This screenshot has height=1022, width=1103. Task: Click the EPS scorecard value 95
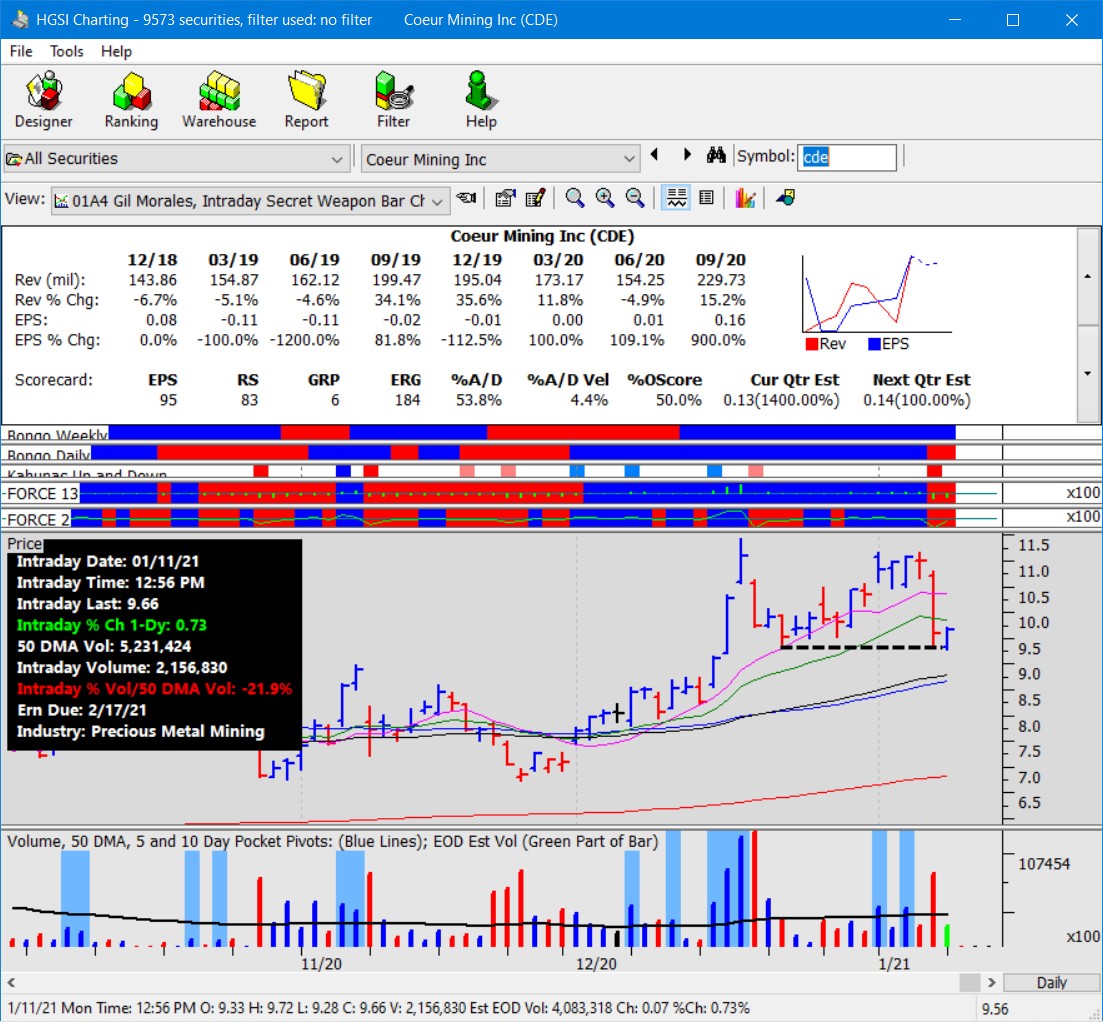point(168,400)
